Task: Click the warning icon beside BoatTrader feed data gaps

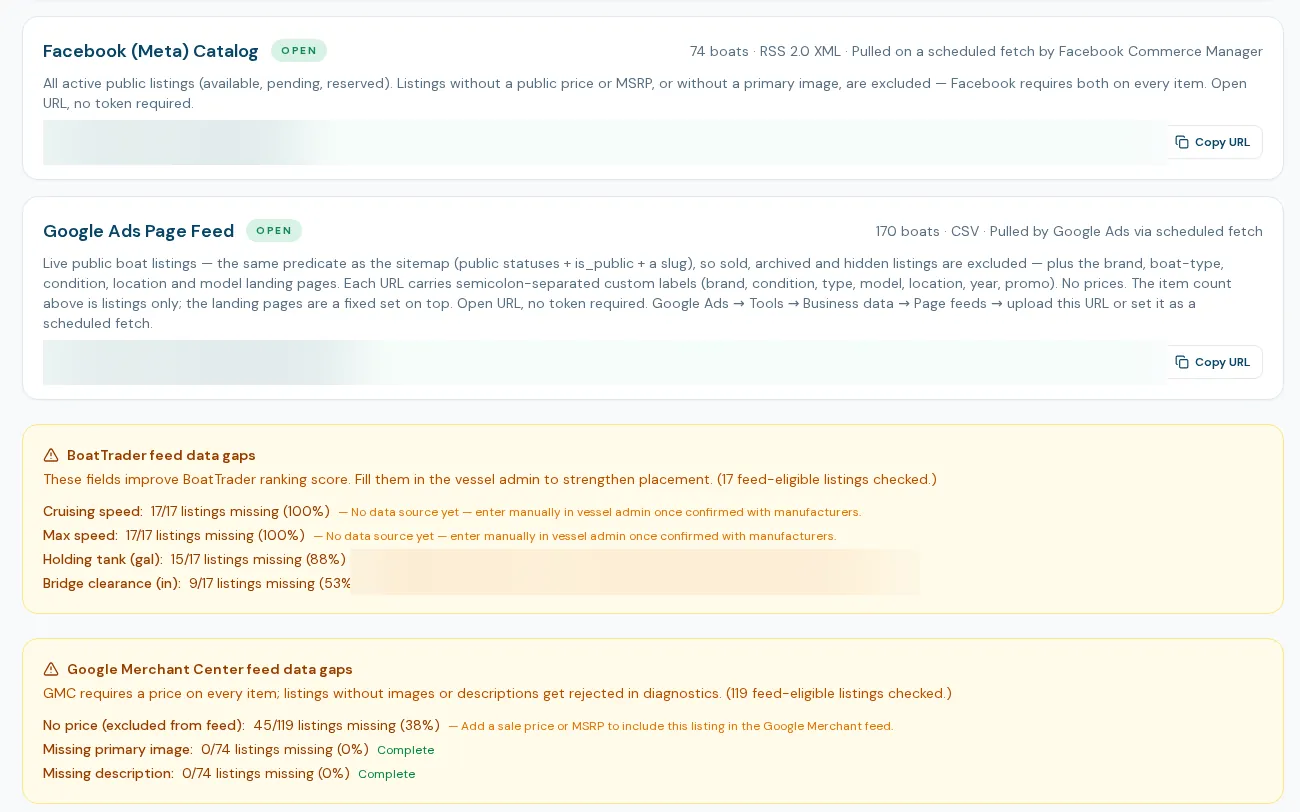Action: pyautogui.click(x=51, y=455)
